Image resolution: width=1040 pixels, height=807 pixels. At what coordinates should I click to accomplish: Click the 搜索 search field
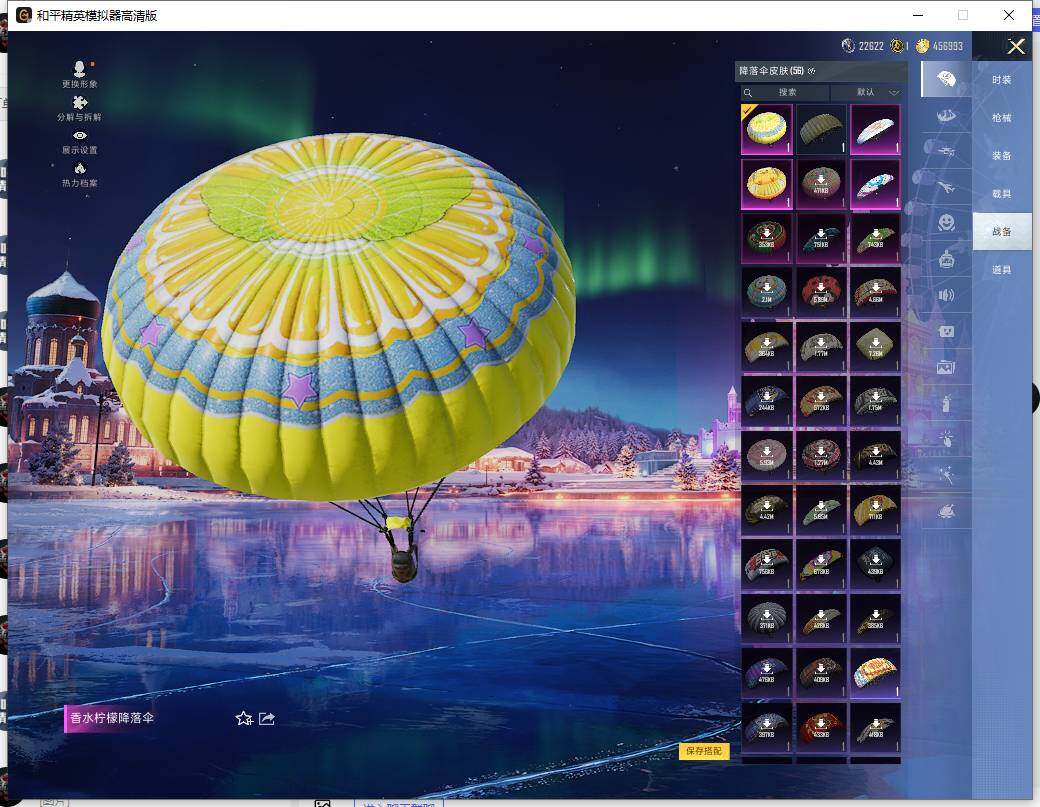[785, 92]
